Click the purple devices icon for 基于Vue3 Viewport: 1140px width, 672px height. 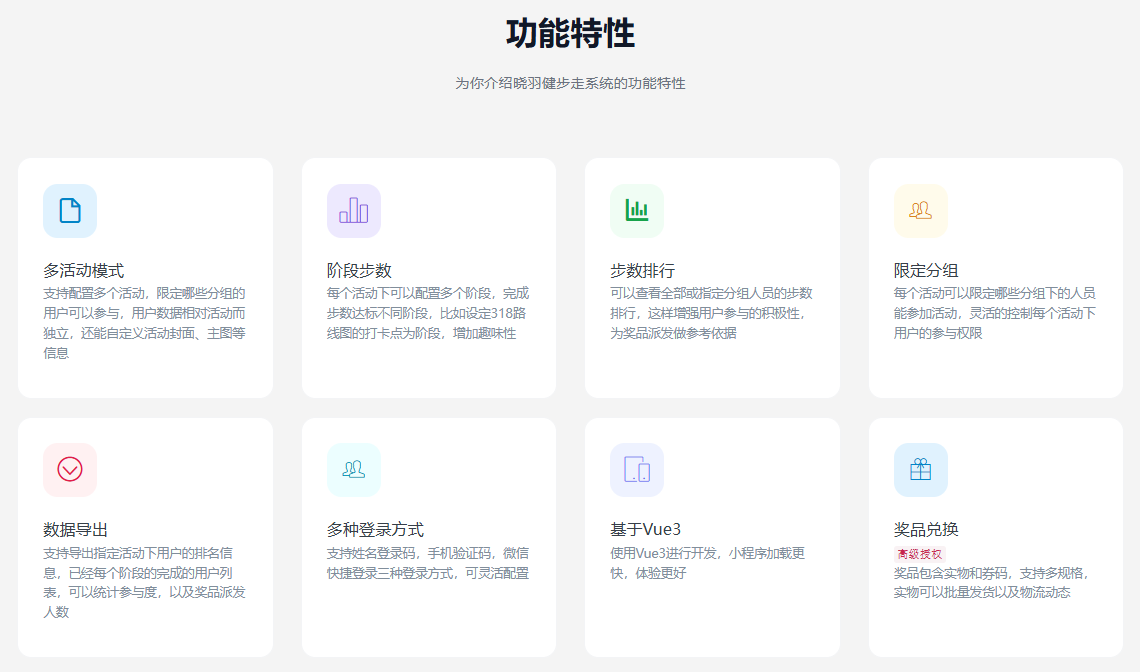[x=637, y=470]
